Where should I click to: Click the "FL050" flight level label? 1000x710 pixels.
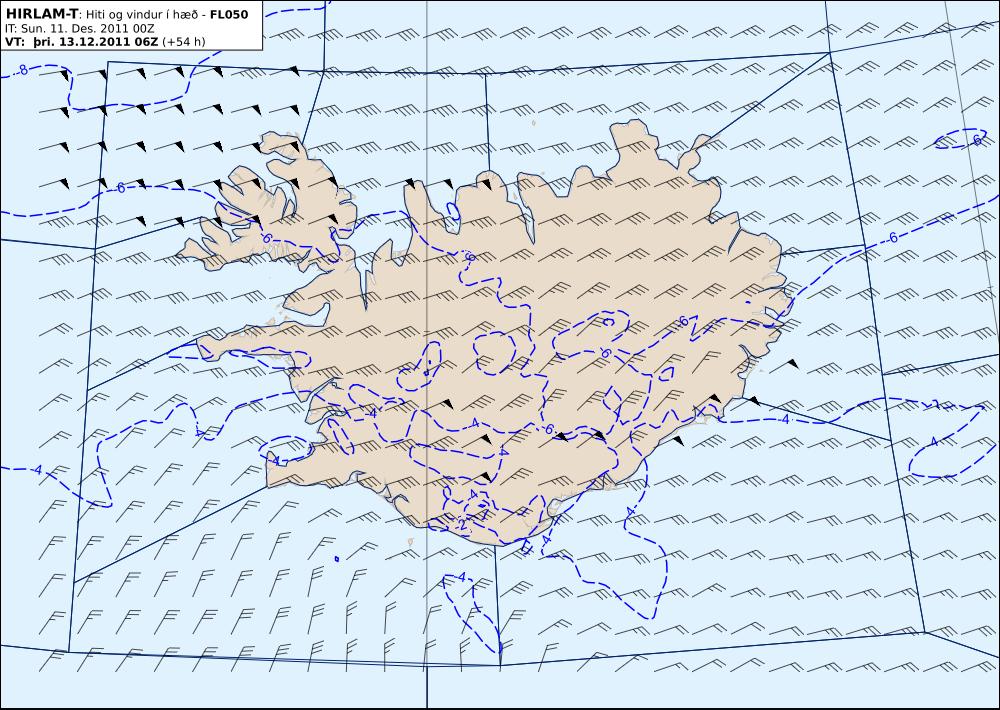(x=229, y=14)
